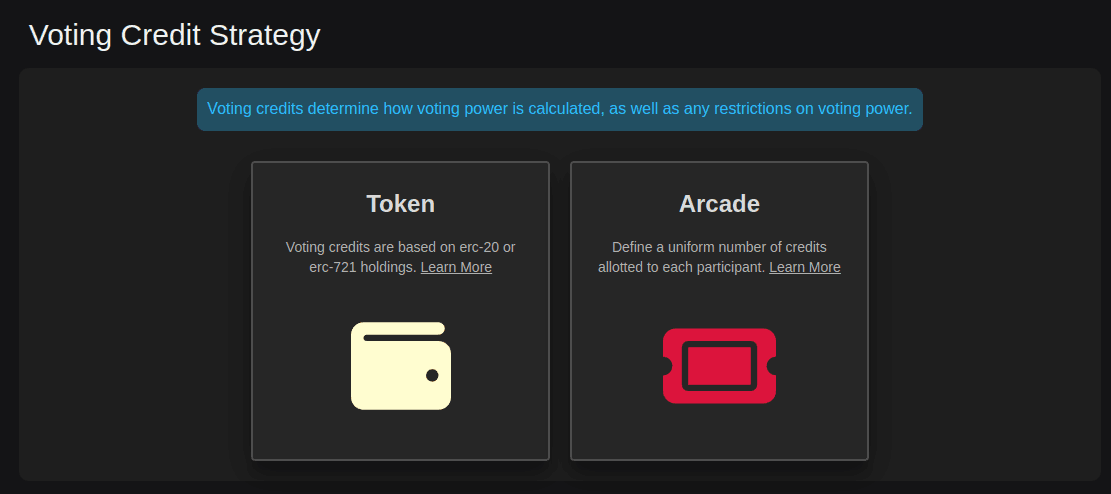Click the Token card description text
1111x494 pixels.
click(x=400, y=247)
